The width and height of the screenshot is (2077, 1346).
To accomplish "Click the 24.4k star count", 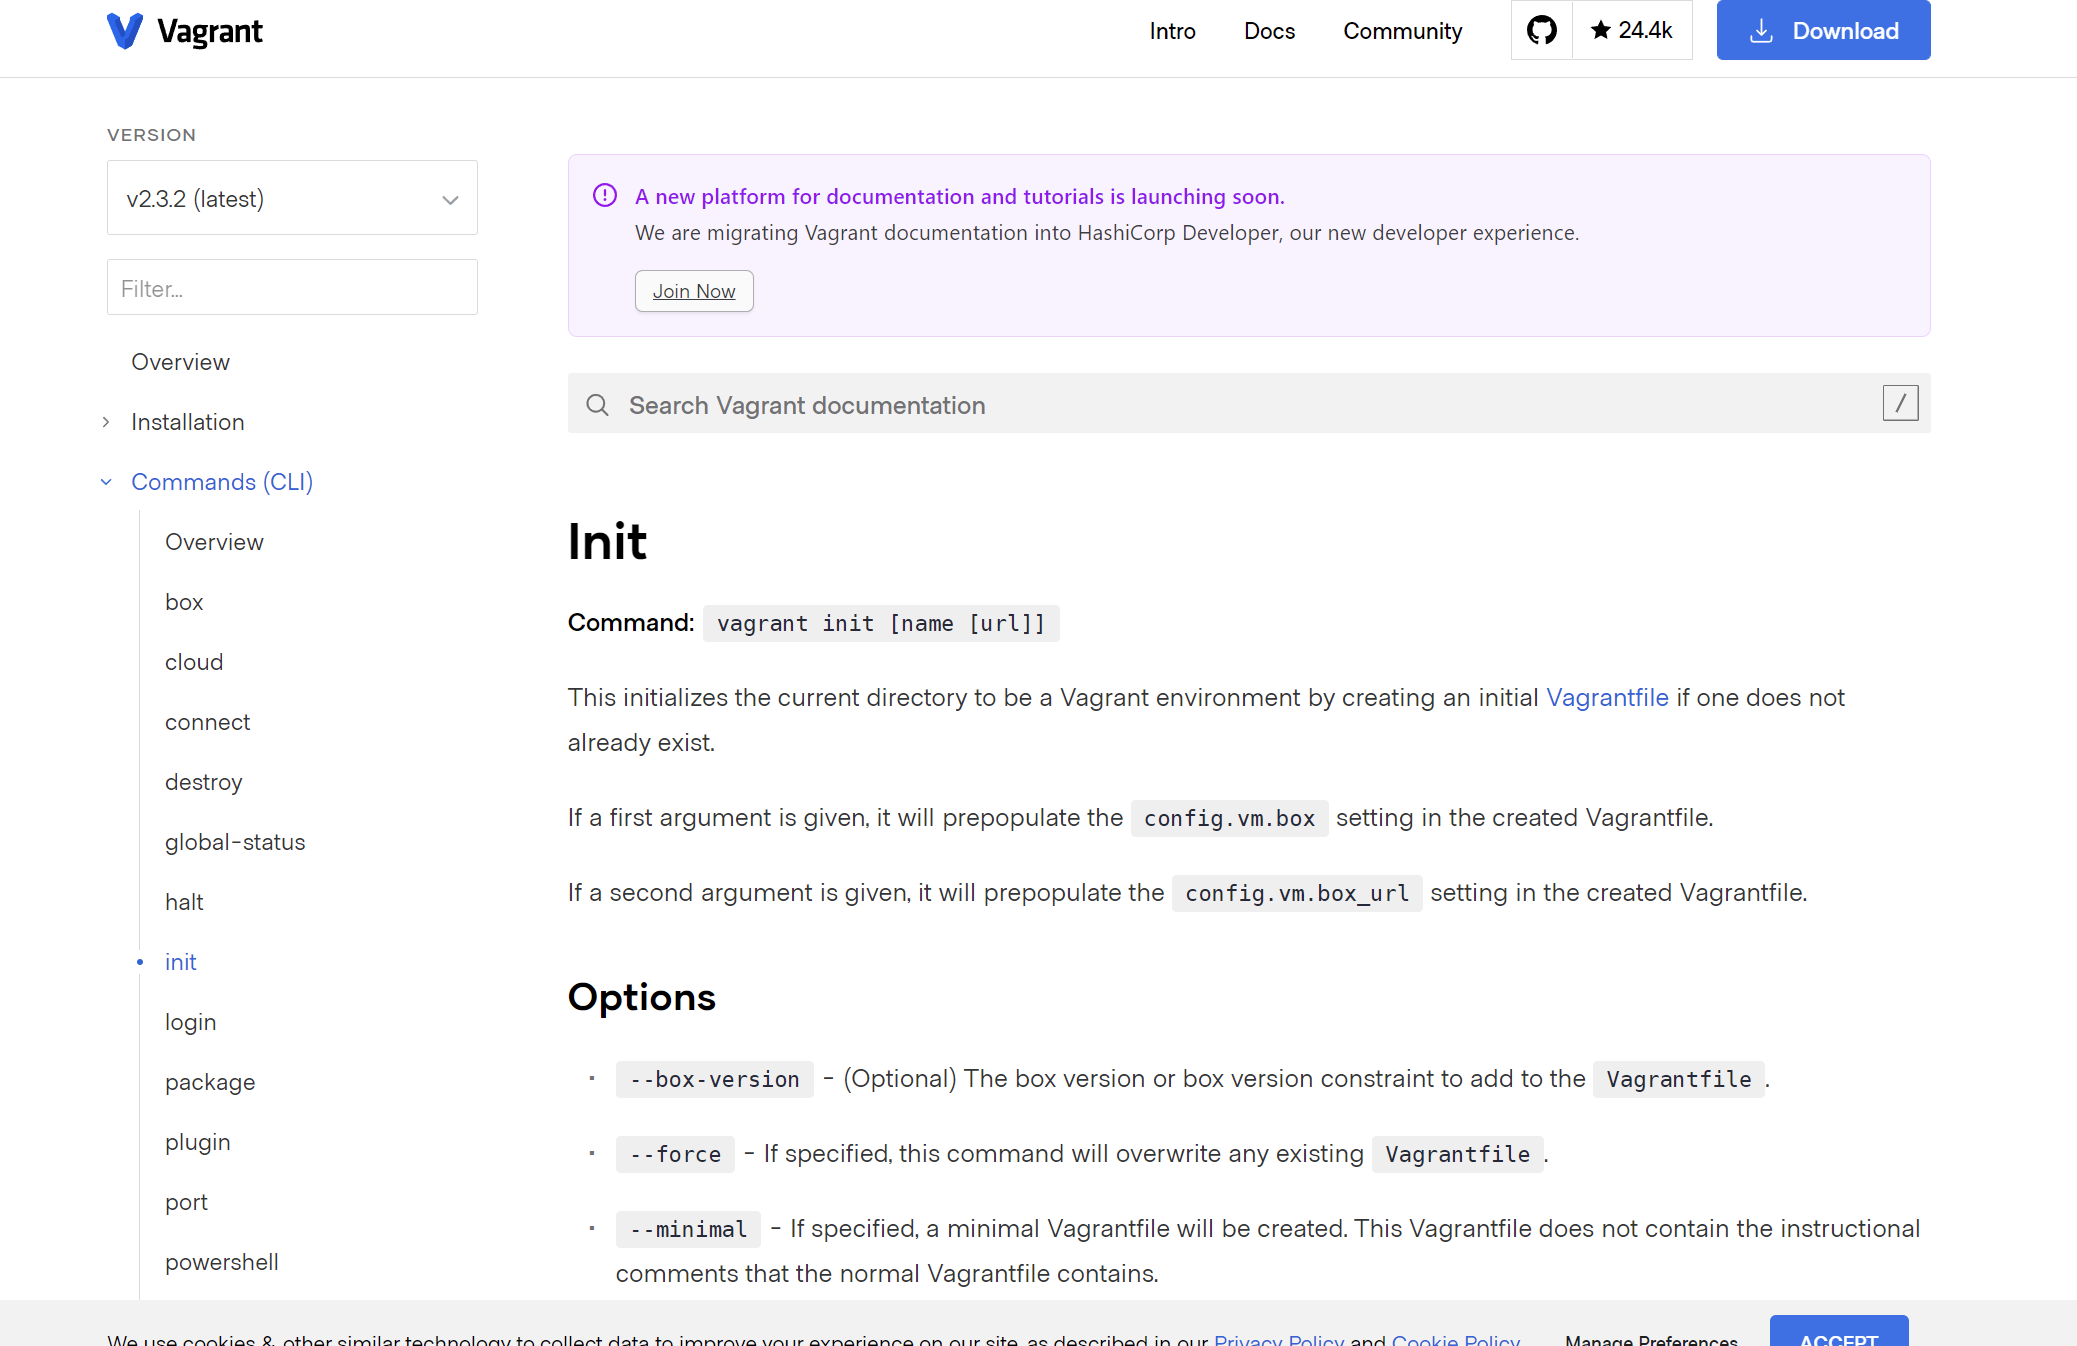I will tap(1632, 30).
